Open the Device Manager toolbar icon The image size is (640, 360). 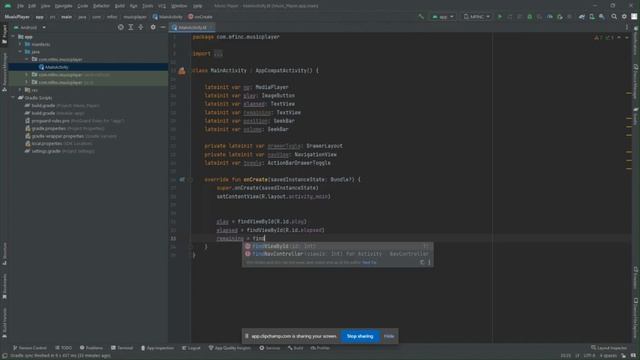592,17
